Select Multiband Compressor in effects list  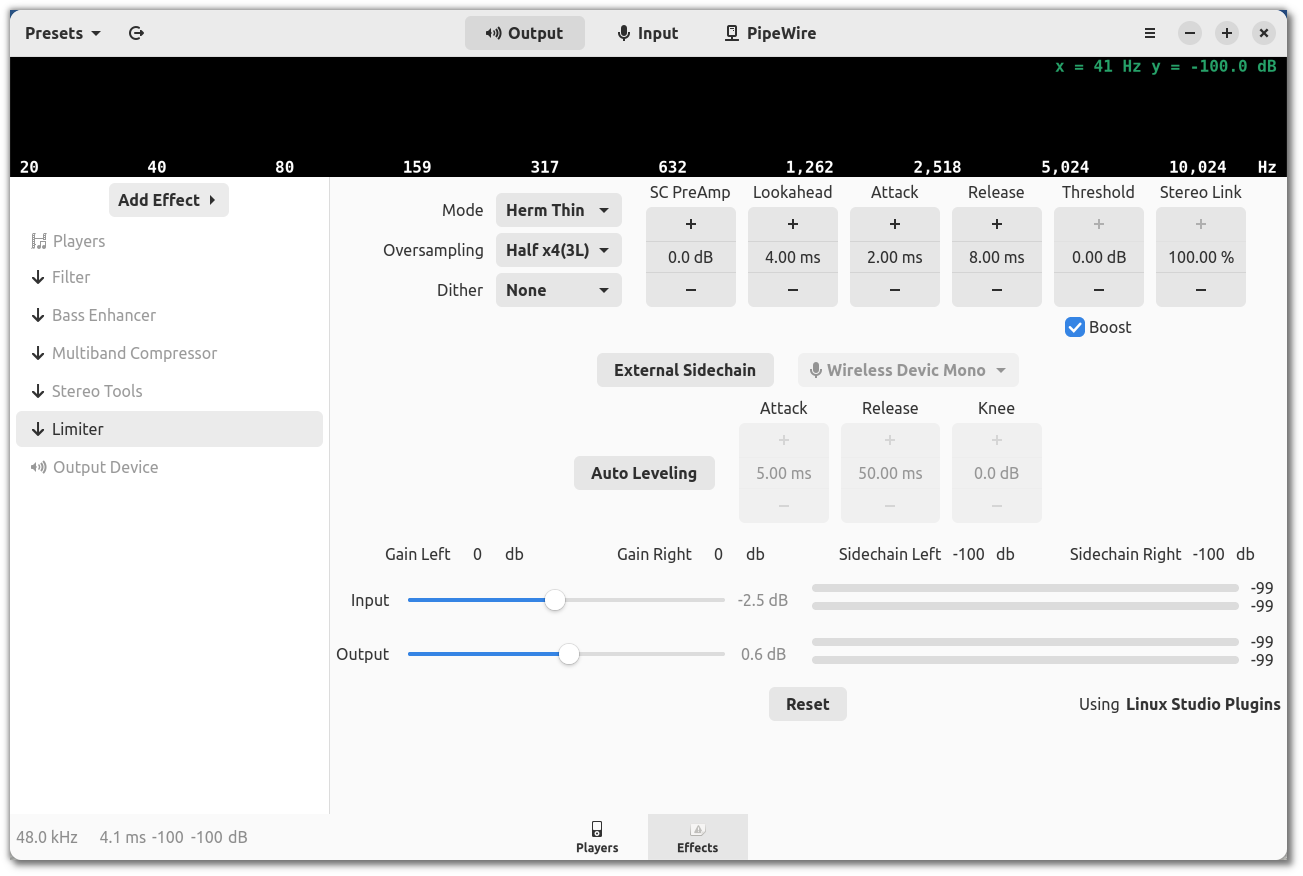(134, 353)
